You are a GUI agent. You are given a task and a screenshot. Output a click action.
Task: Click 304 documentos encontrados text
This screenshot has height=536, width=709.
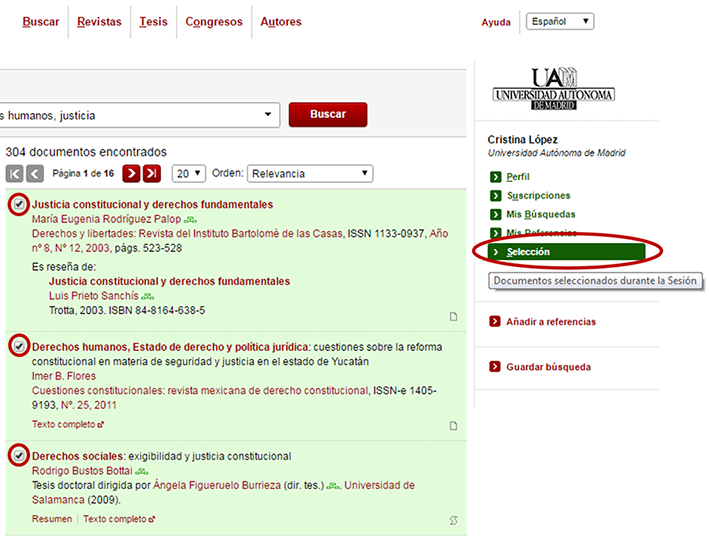click(x=86, y=152)
